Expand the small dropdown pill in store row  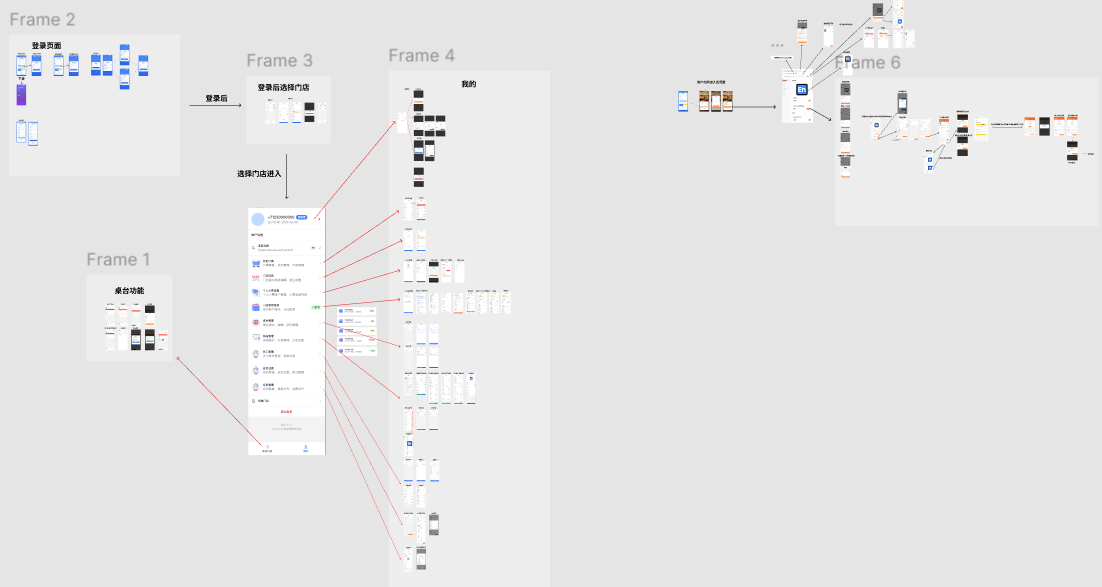click(313, 247)
